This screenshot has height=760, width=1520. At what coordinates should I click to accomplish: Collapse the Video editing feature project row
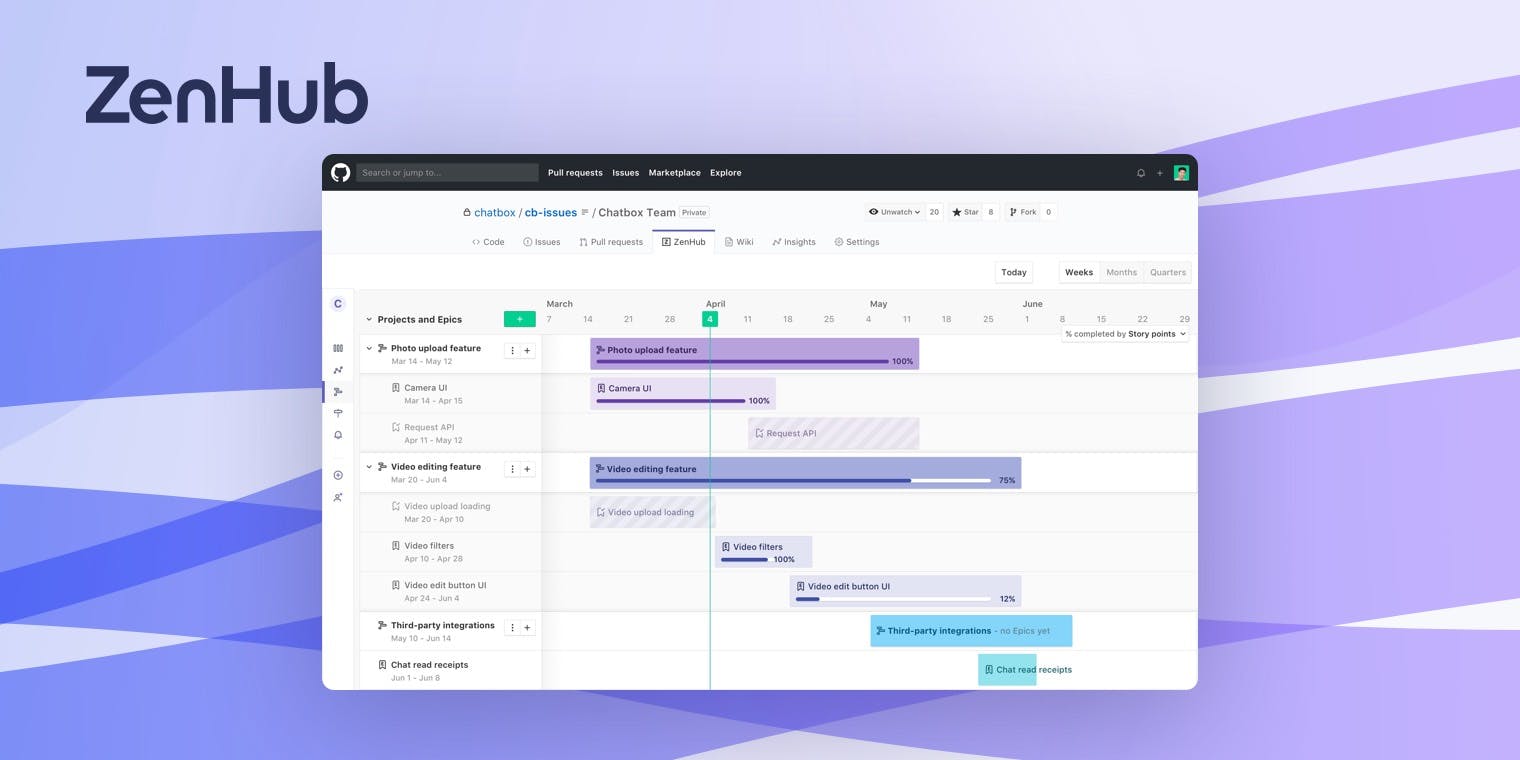tap(369, 467)
